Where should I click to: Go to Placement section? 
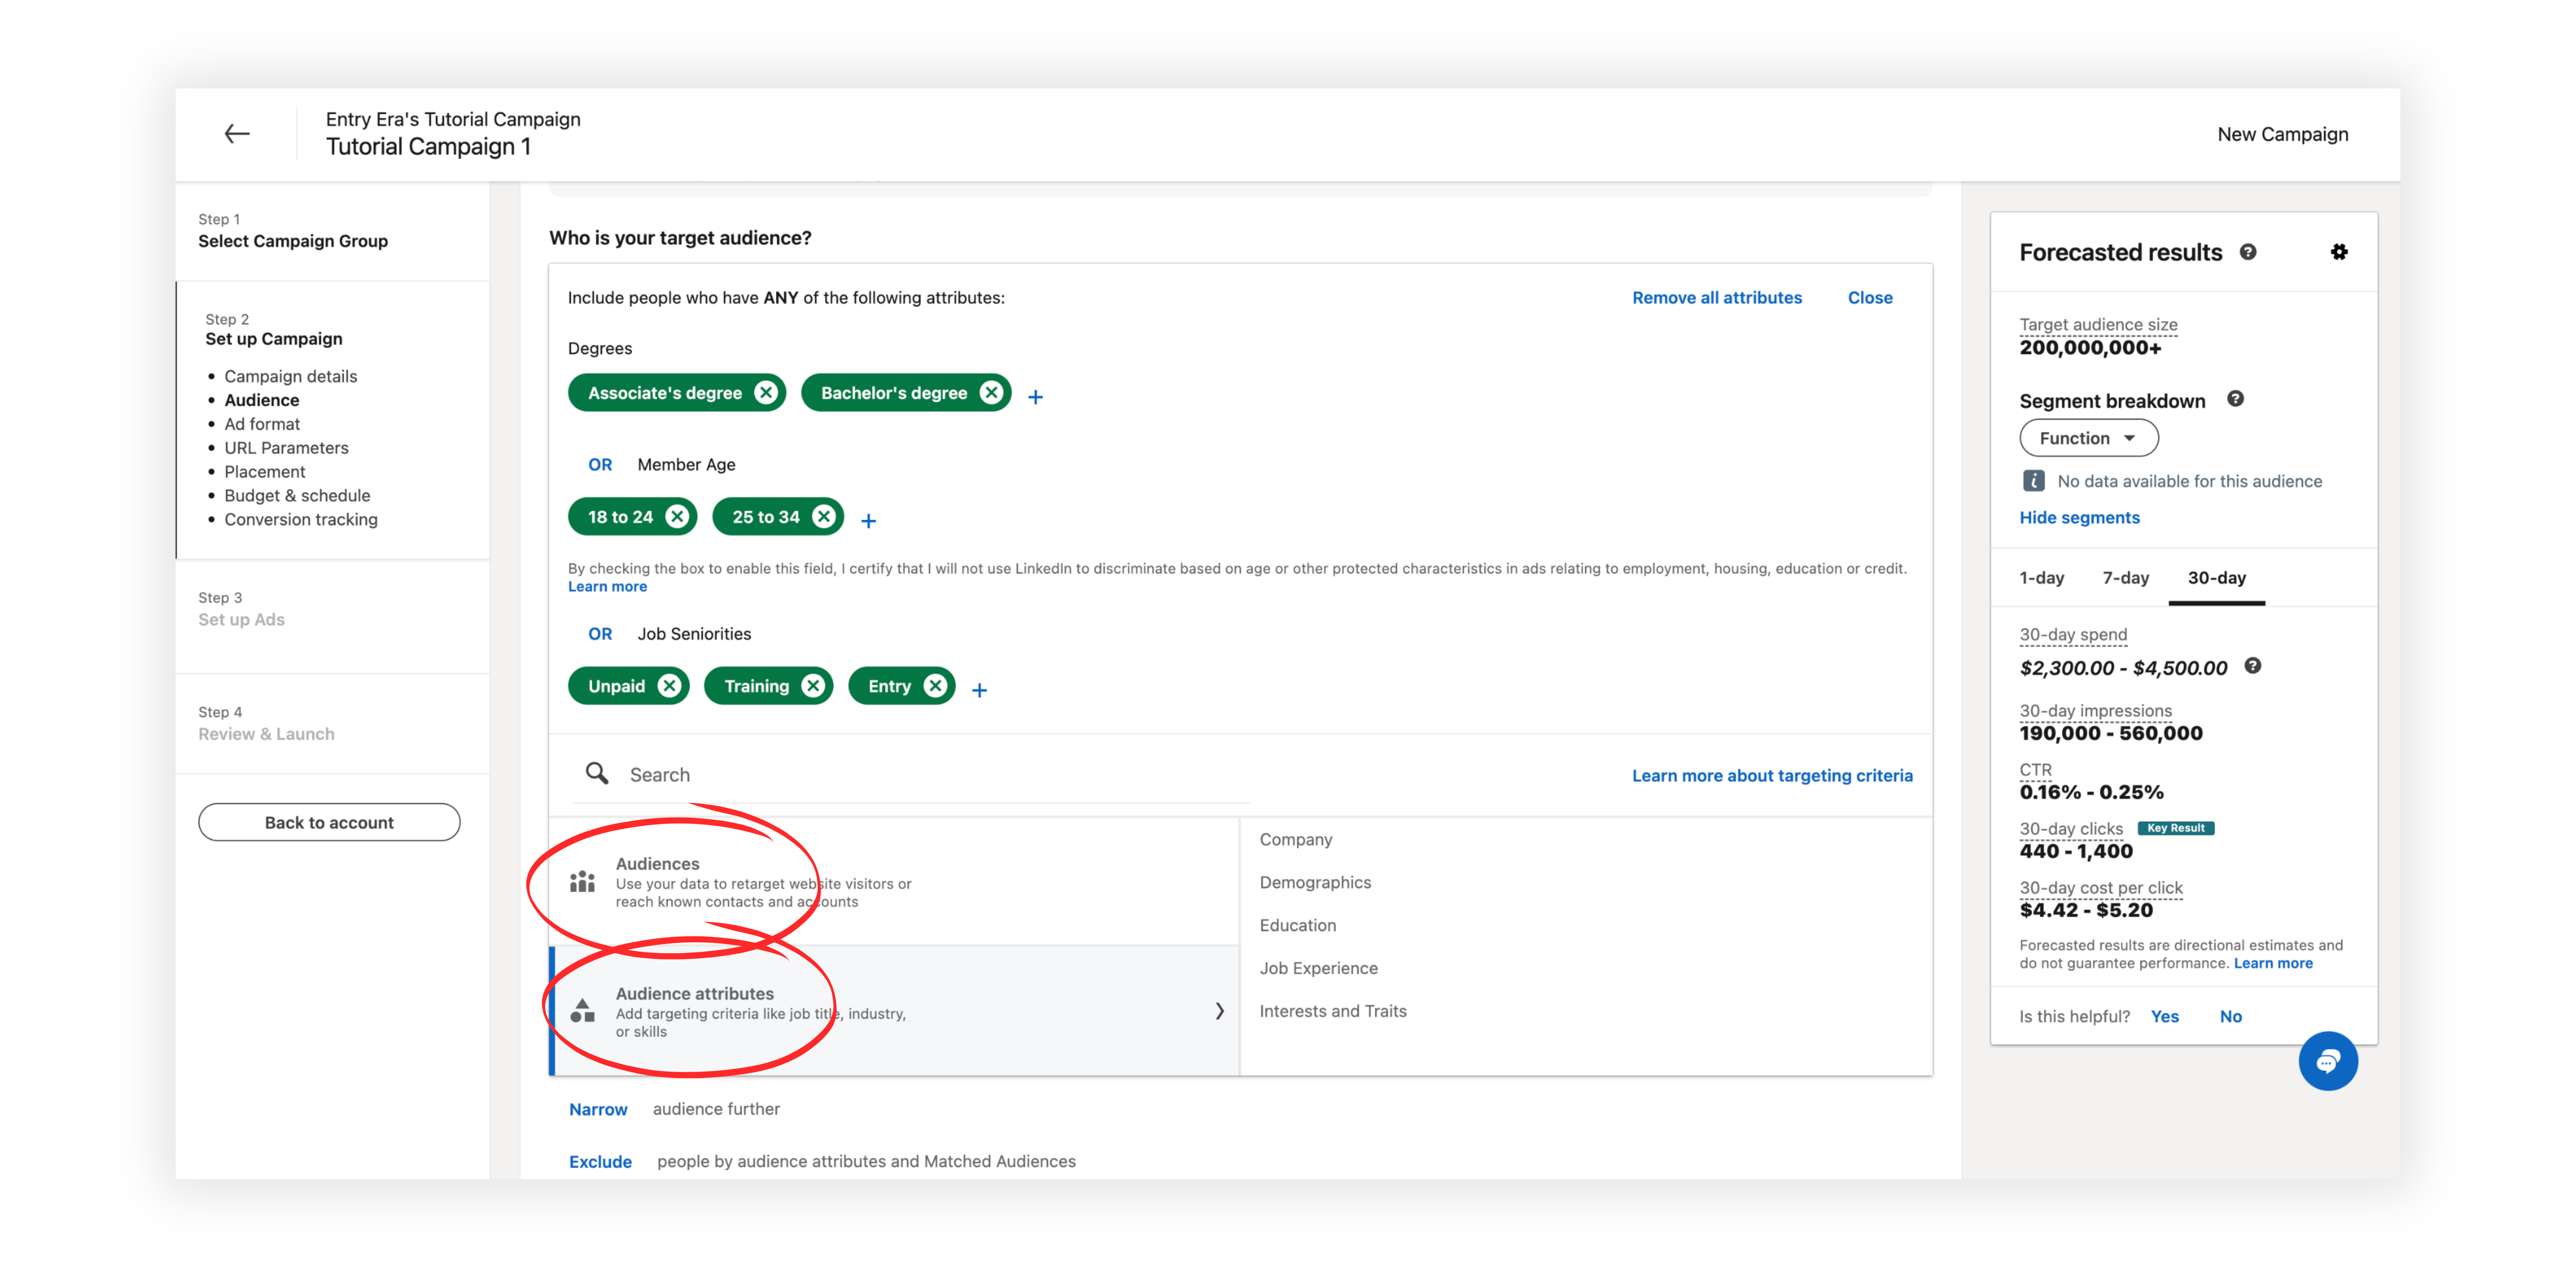coord(264,472)
